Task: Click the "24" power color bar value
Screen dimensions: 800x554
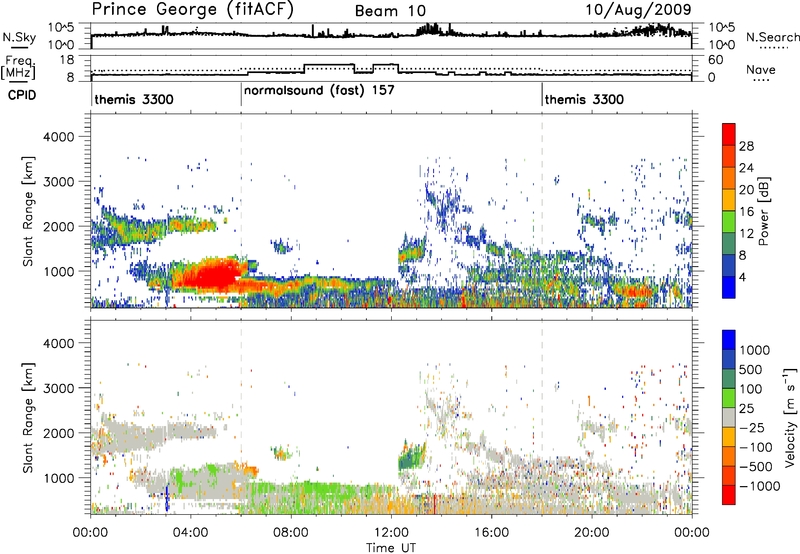Action: pyautogui.click(x=746, y=168)
